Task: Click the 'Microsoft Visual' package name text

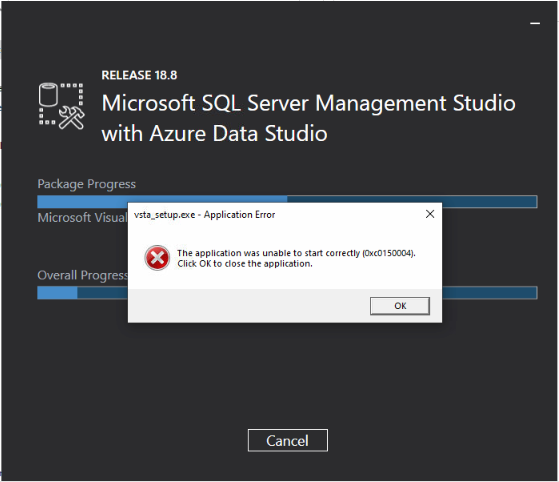Action: coord(82,217)
